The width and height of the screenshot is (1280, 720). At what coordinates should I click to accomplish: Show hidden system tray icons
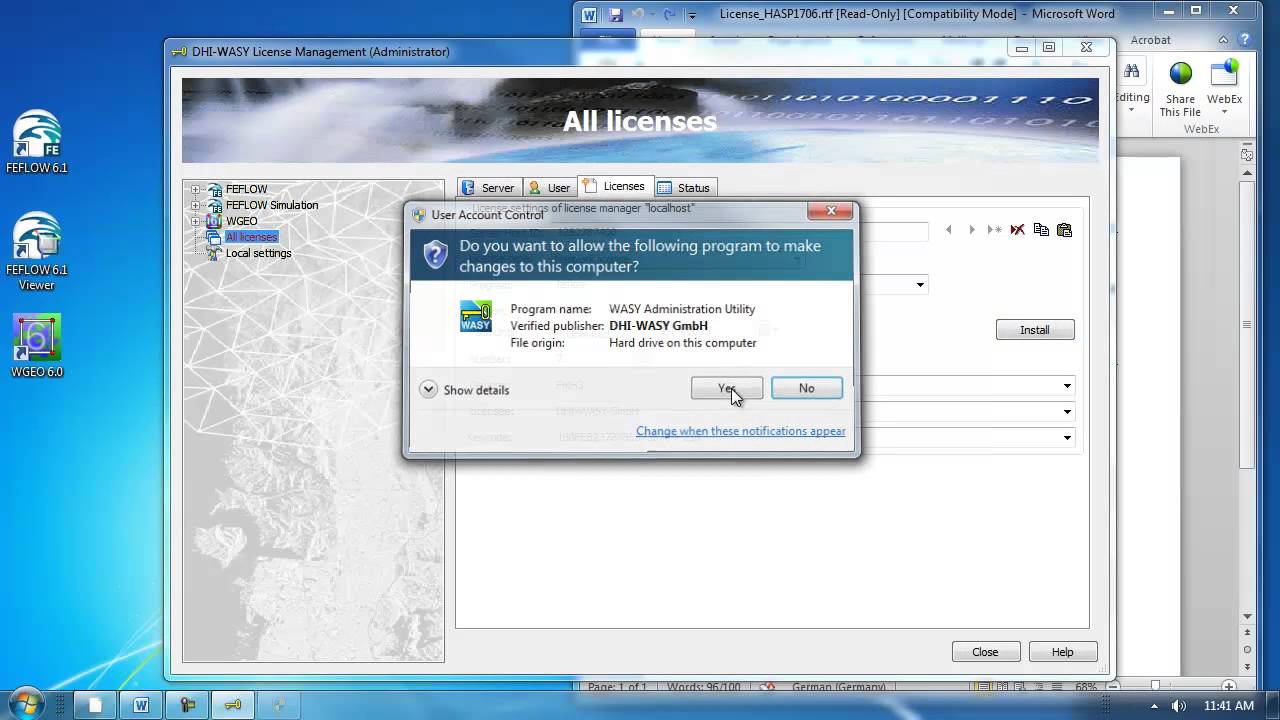pyautogui.click(x=1154, y=706)
